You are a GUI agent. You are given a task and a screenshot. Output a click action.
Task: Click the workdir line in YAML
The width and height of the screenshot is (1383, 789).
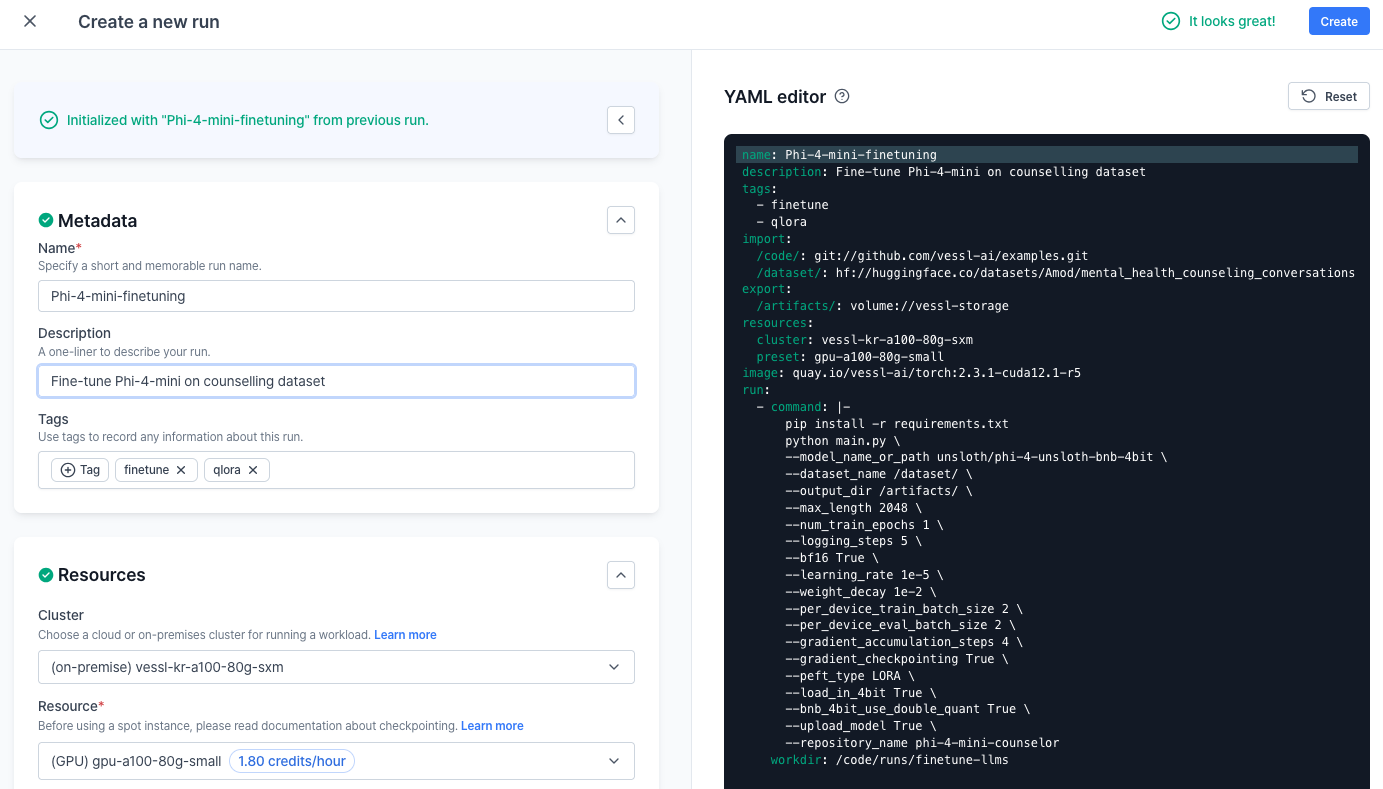point(889,760)
